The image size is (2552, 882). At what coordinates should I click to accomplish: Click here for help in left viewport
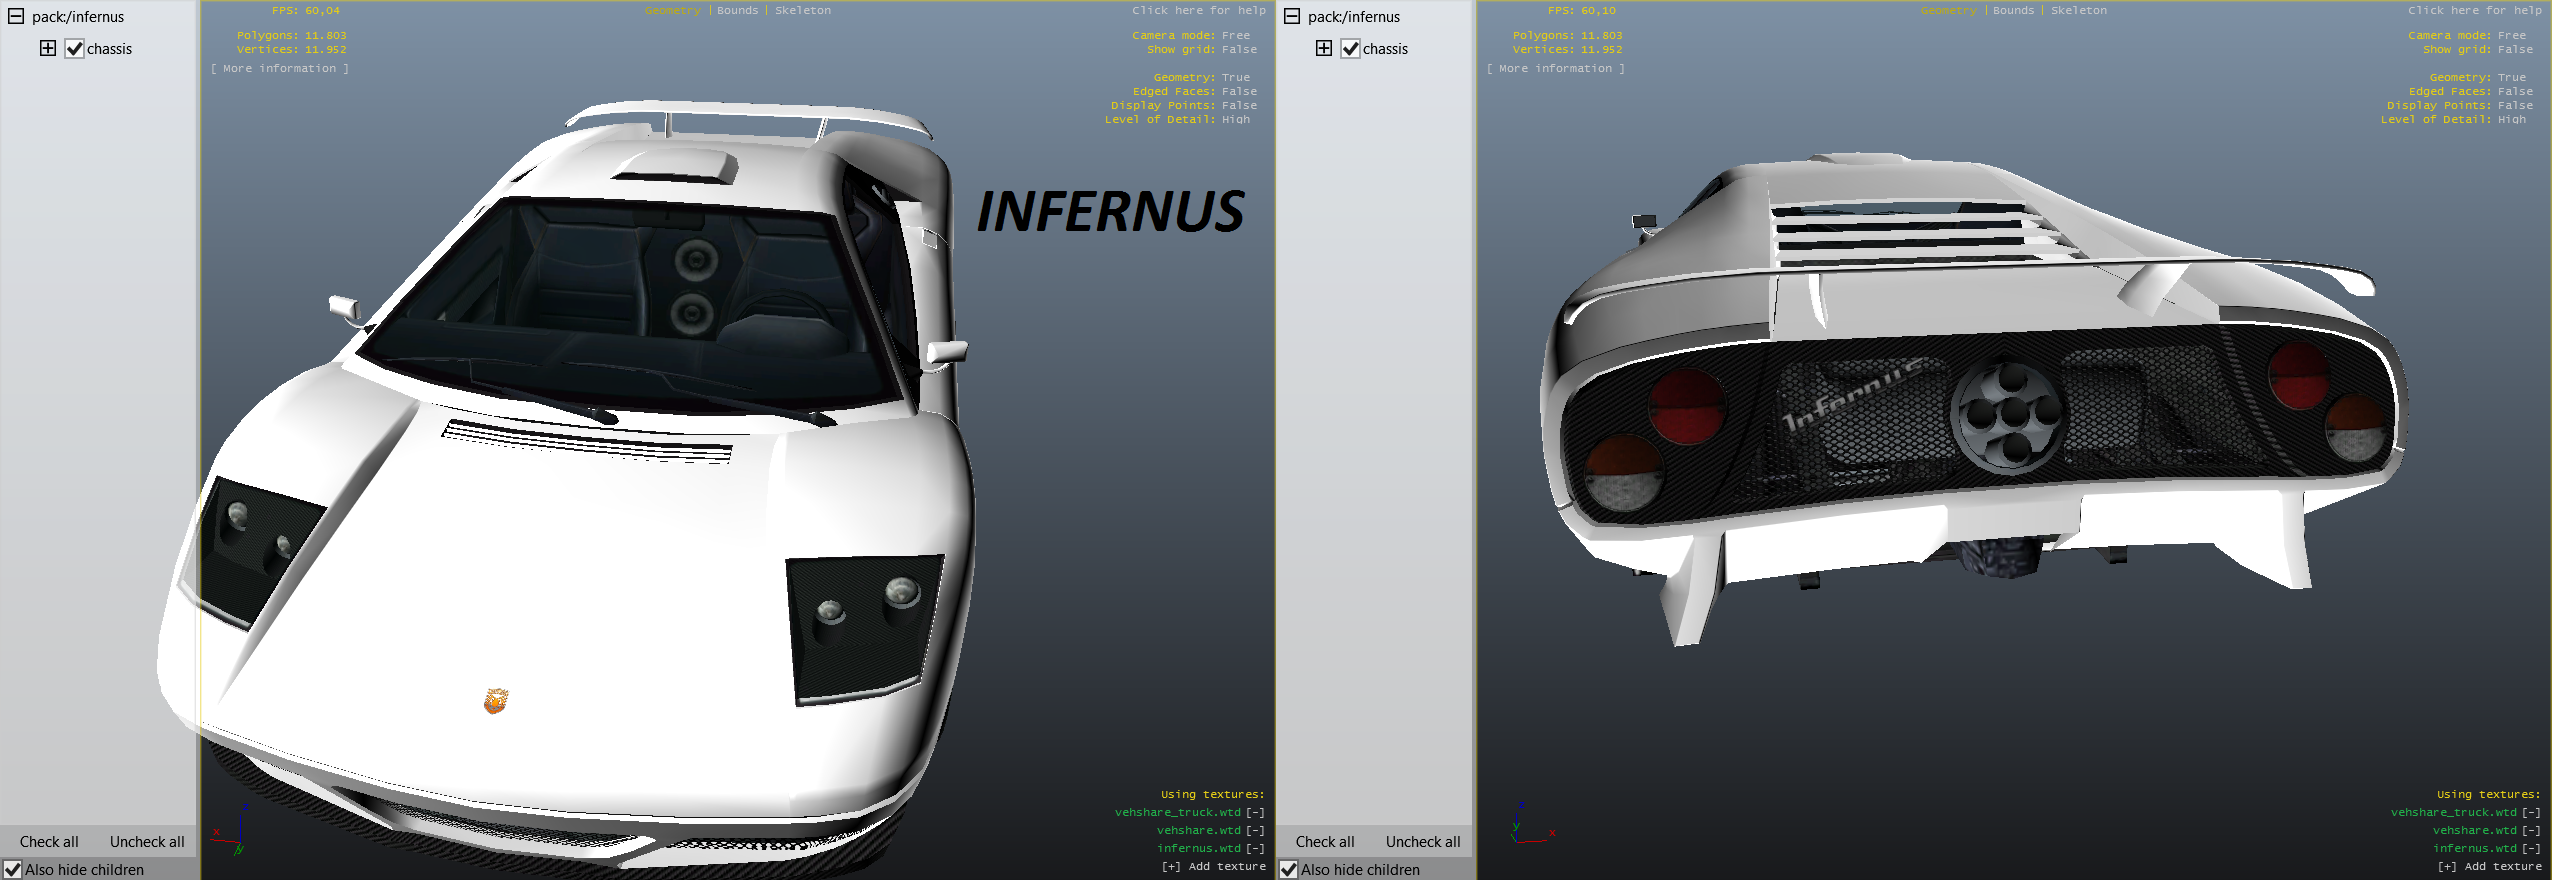(1199, 10)
